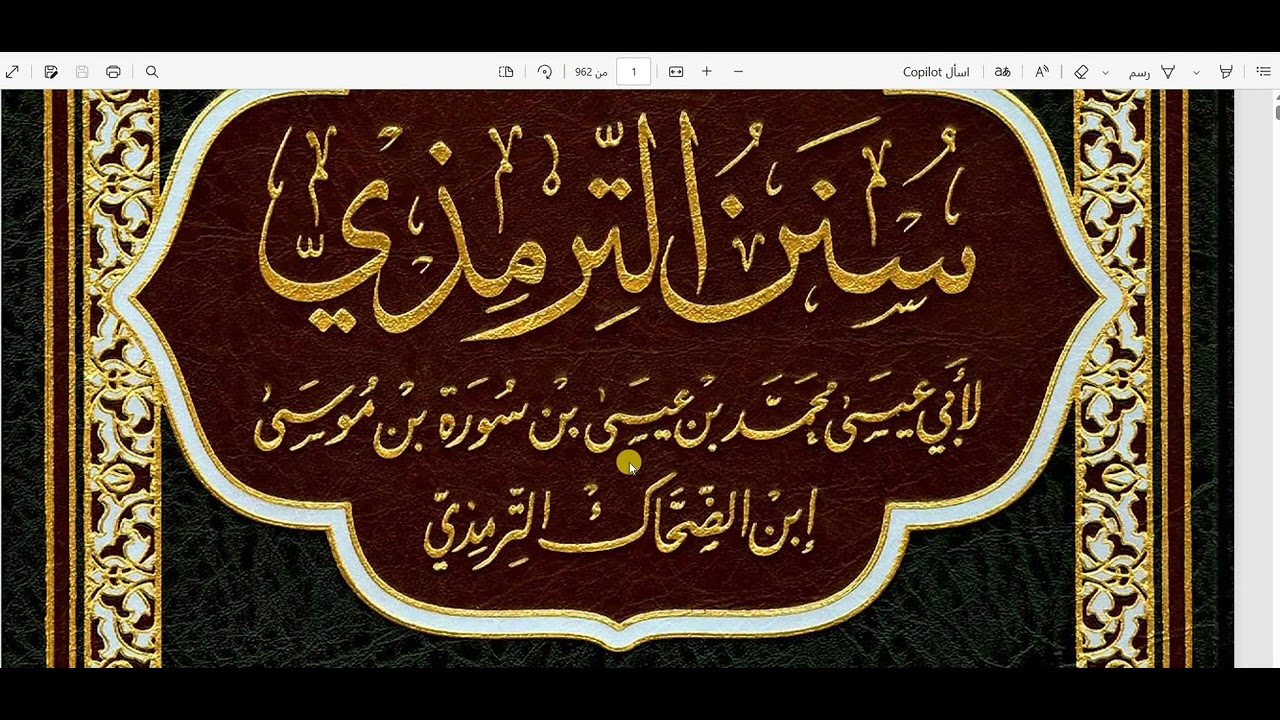The image size is (1280, 720).
Task: Enter full screen with the expand arrows icon
Action: 13,72
